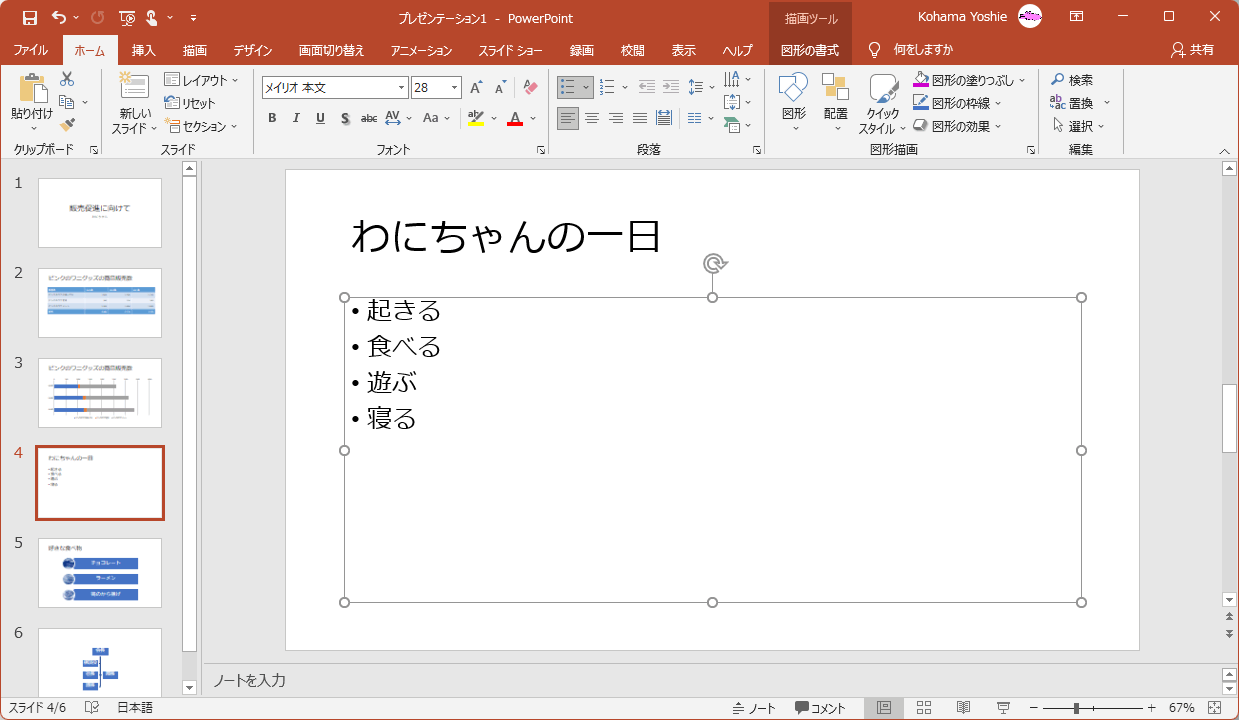
Task: Select the slide 5 thumbnail
Action: pos(100,573)
